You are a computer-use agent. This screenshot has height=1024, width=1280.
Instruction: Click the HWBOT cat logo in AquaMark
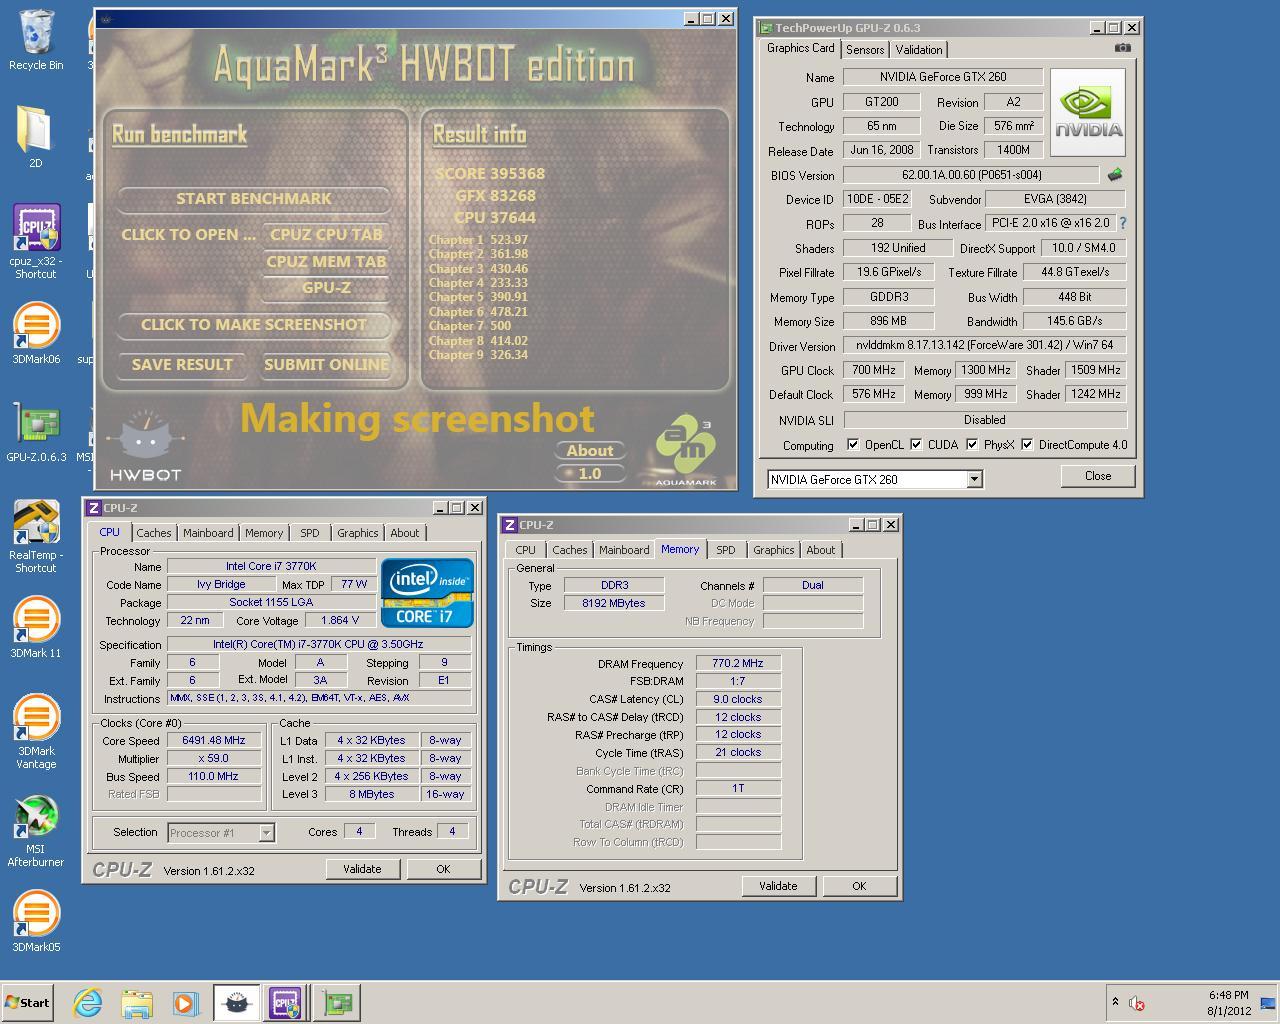point(146,446)
